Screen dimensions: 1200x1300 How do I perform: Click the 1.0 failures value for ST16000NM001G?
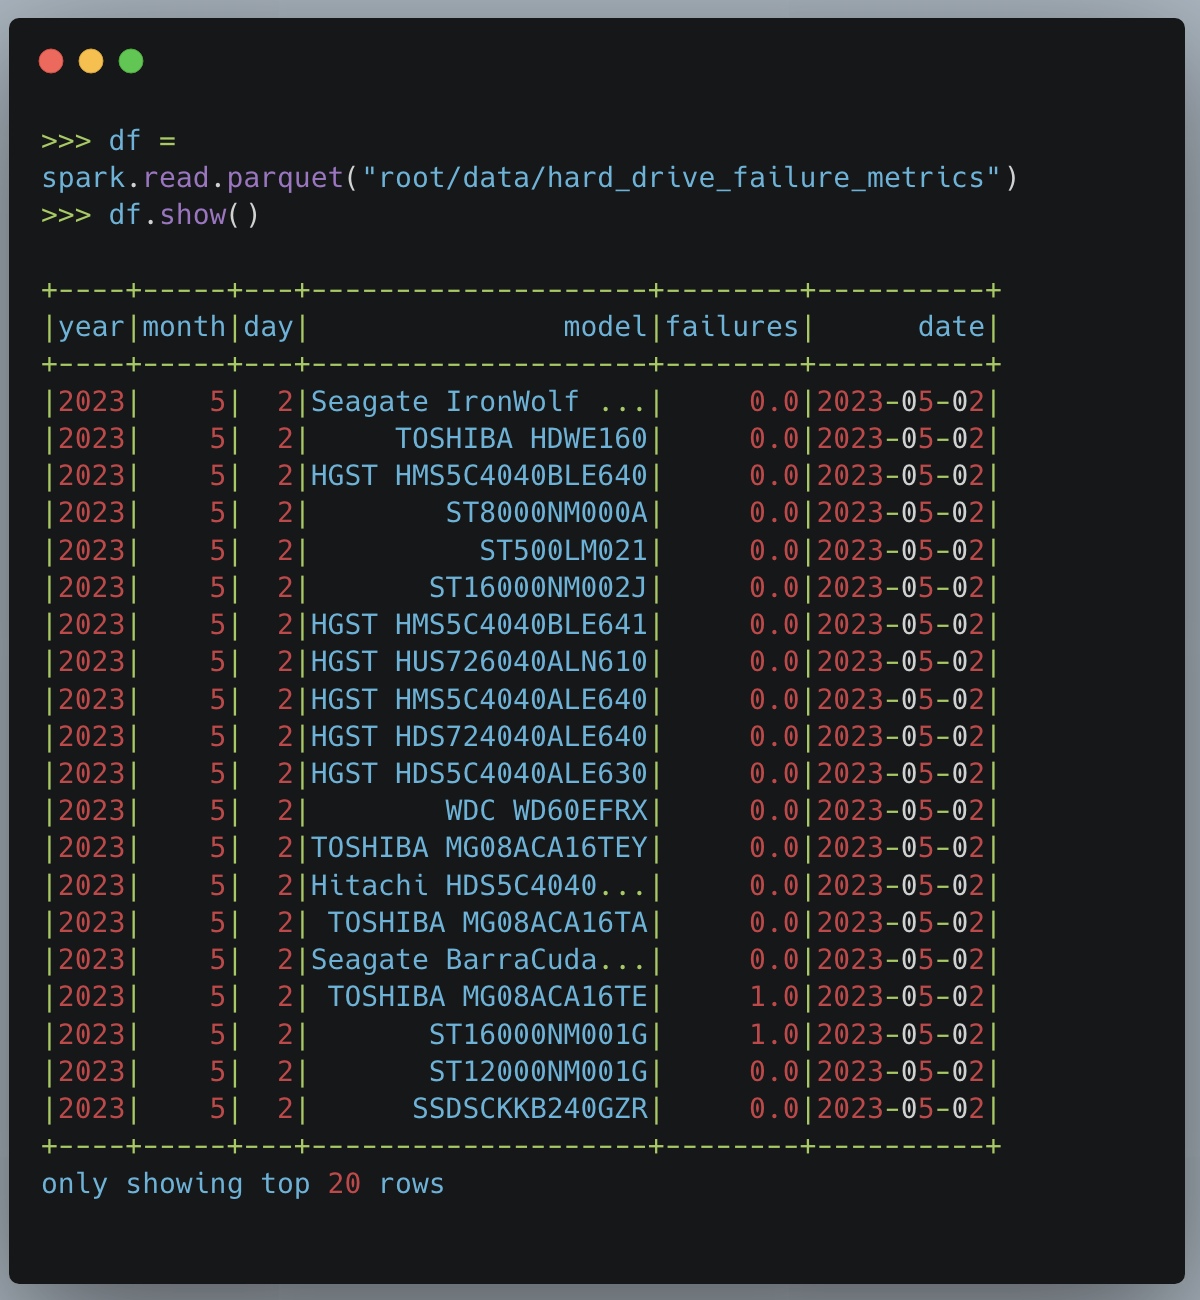pyautogui.click(x=774, y=1034)
